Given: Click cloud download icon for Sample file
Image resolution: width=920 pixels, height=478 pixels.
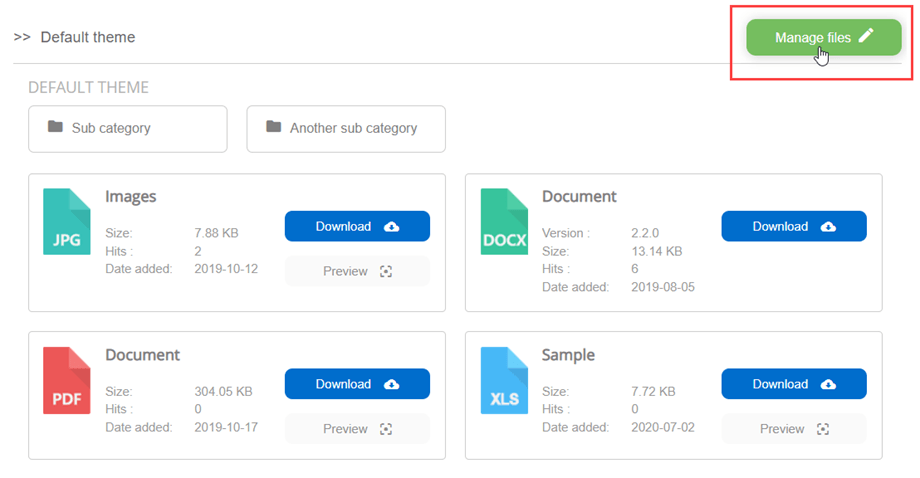Looking at the screenshot, I should 828,385.
